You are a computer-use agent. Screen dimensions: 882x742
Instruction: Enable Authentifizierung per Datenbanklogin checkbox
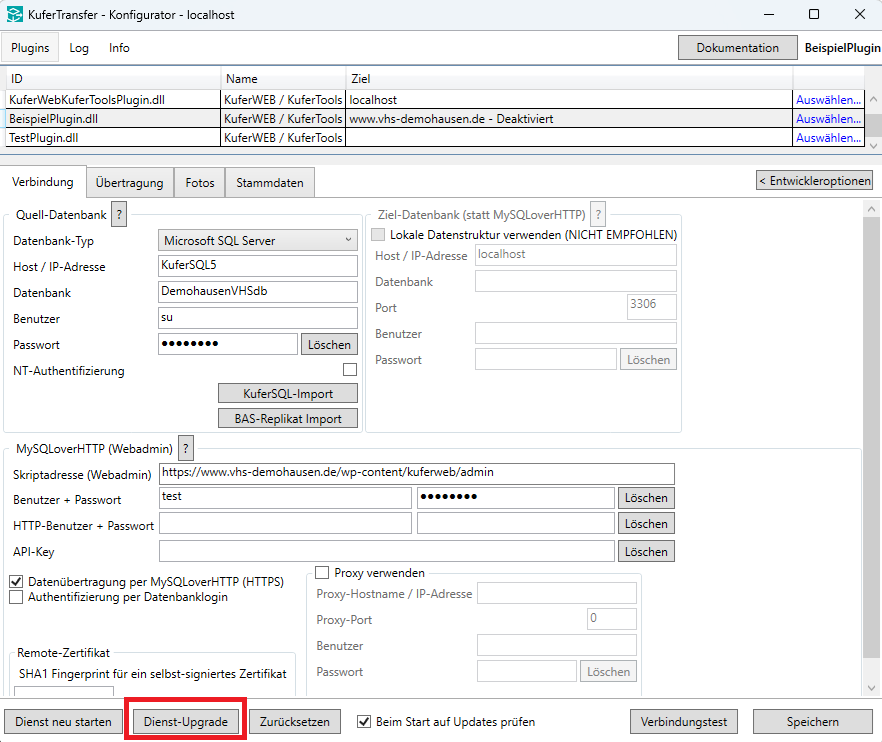point(16,597)
